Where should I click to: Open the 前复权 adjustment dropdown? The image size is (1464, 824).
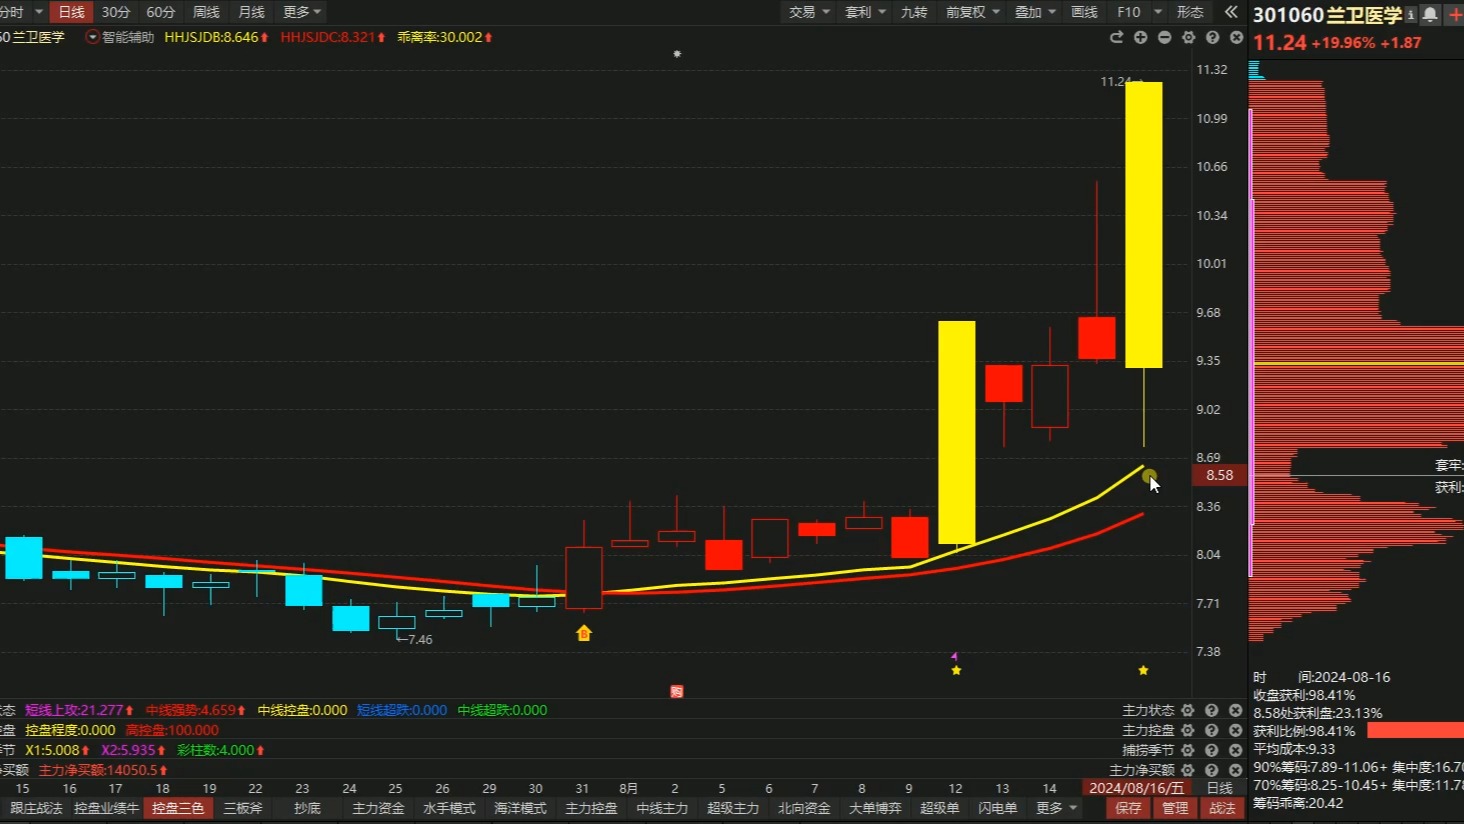pos(972,12)
